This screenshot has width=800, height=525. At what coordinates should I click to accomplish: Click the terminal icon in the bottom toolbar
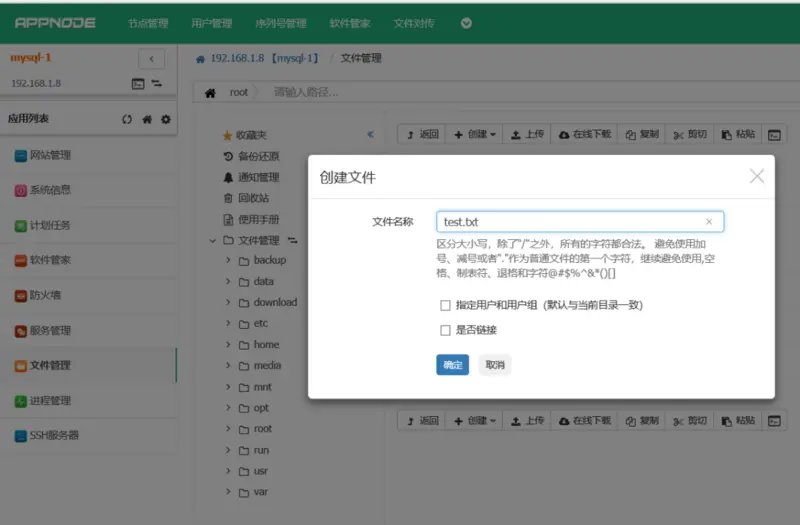pyautogui.click(x=774, y=421)
